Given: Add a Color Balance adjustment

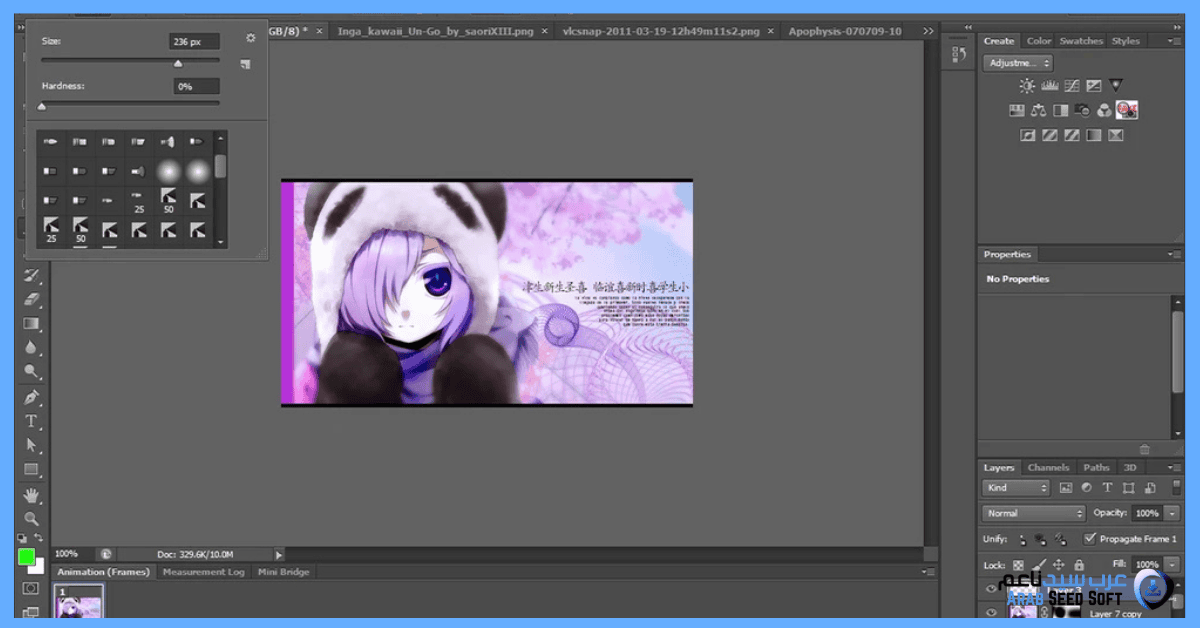Looking at the screenshot, I should pyautogui.click(x=1038, y=110).
